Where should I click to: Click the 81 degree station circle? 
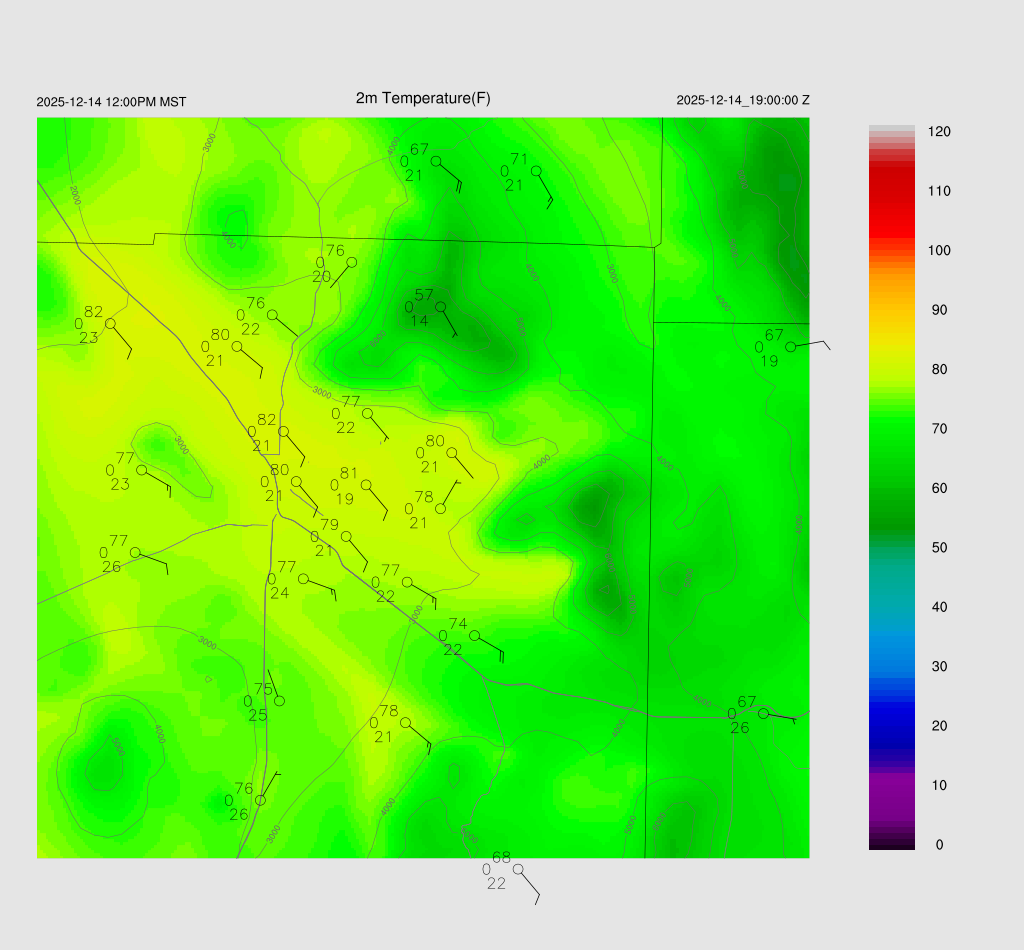pyautogui.click(x=366, y=485)
